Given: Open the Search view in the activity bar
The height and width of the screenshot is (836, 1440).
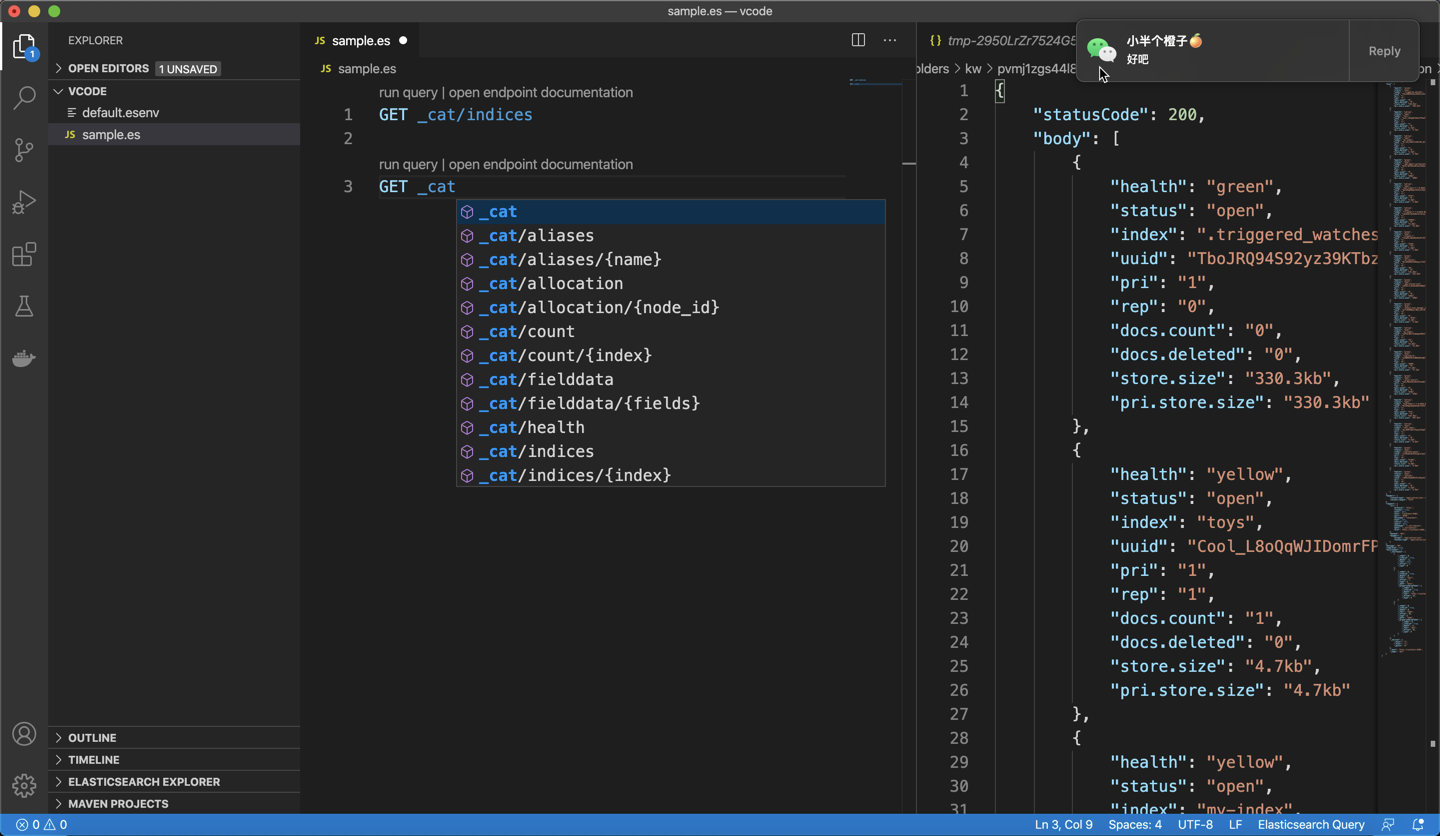Looking at the screenshot, I should click(24, 97).
